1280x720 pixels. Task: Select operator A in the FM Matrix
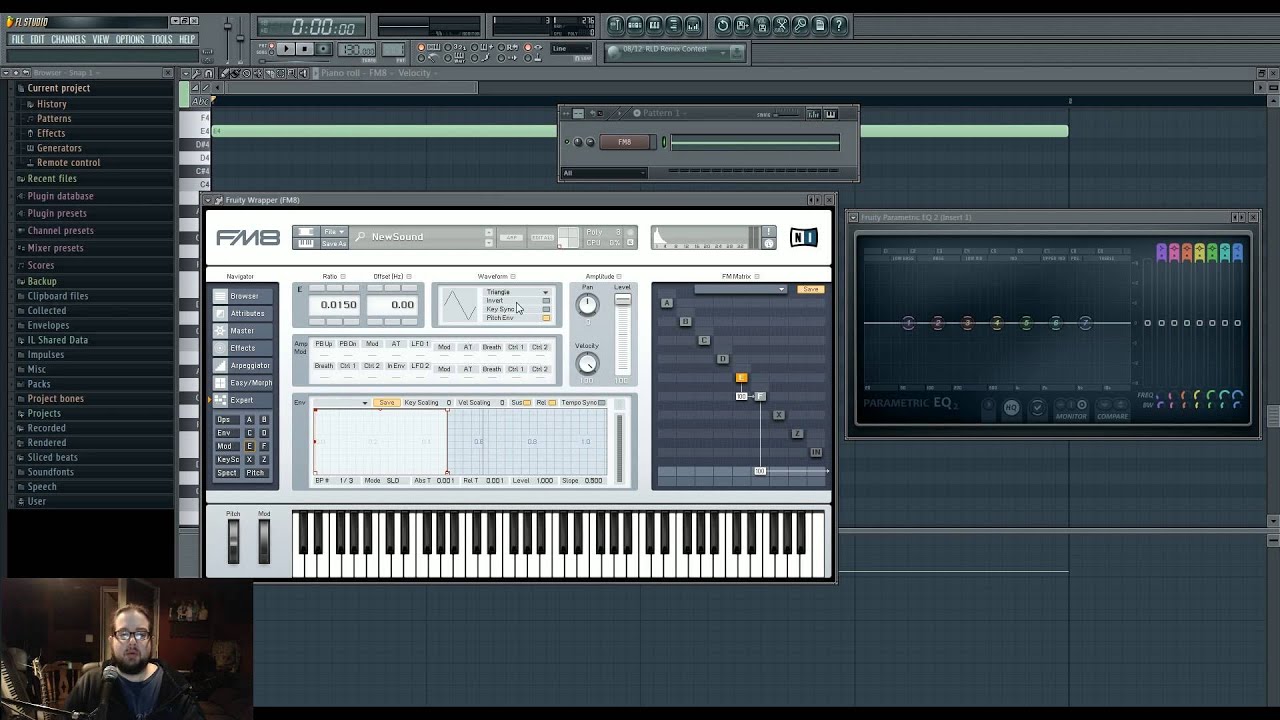[x=667, y=303]
